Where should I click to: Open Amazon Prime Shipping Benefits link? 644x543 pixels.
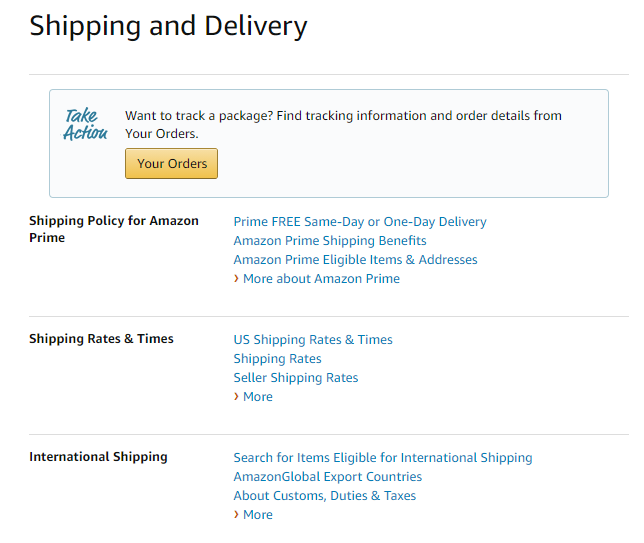330,241
